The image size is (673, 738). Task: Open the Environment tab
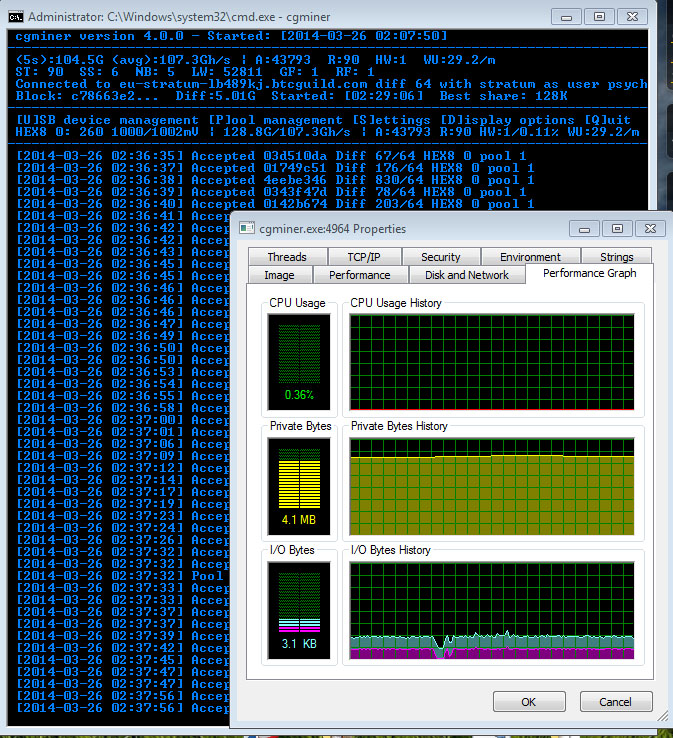[530, 257]
